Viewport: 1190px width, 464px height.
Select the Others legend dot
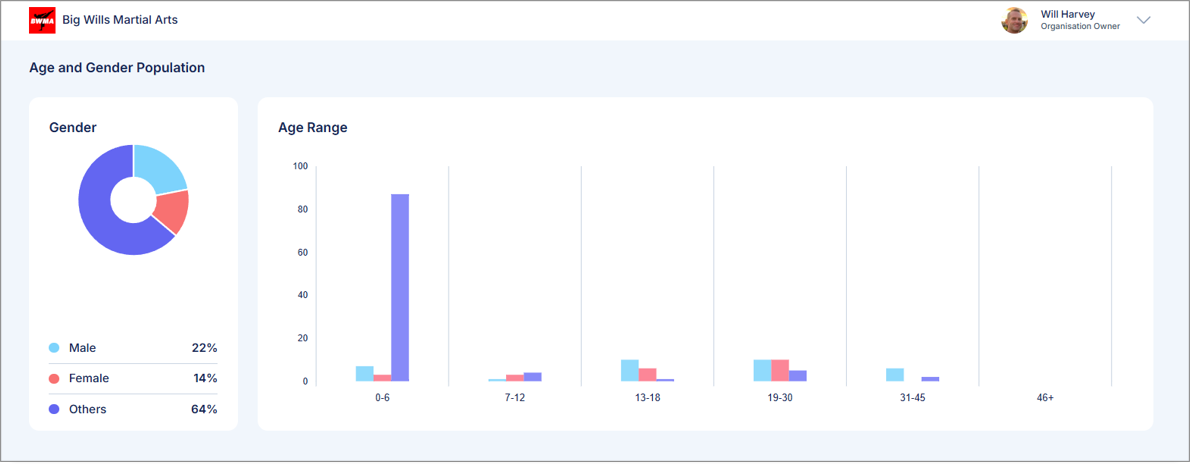pyautogui.click(x=54, y=409)
